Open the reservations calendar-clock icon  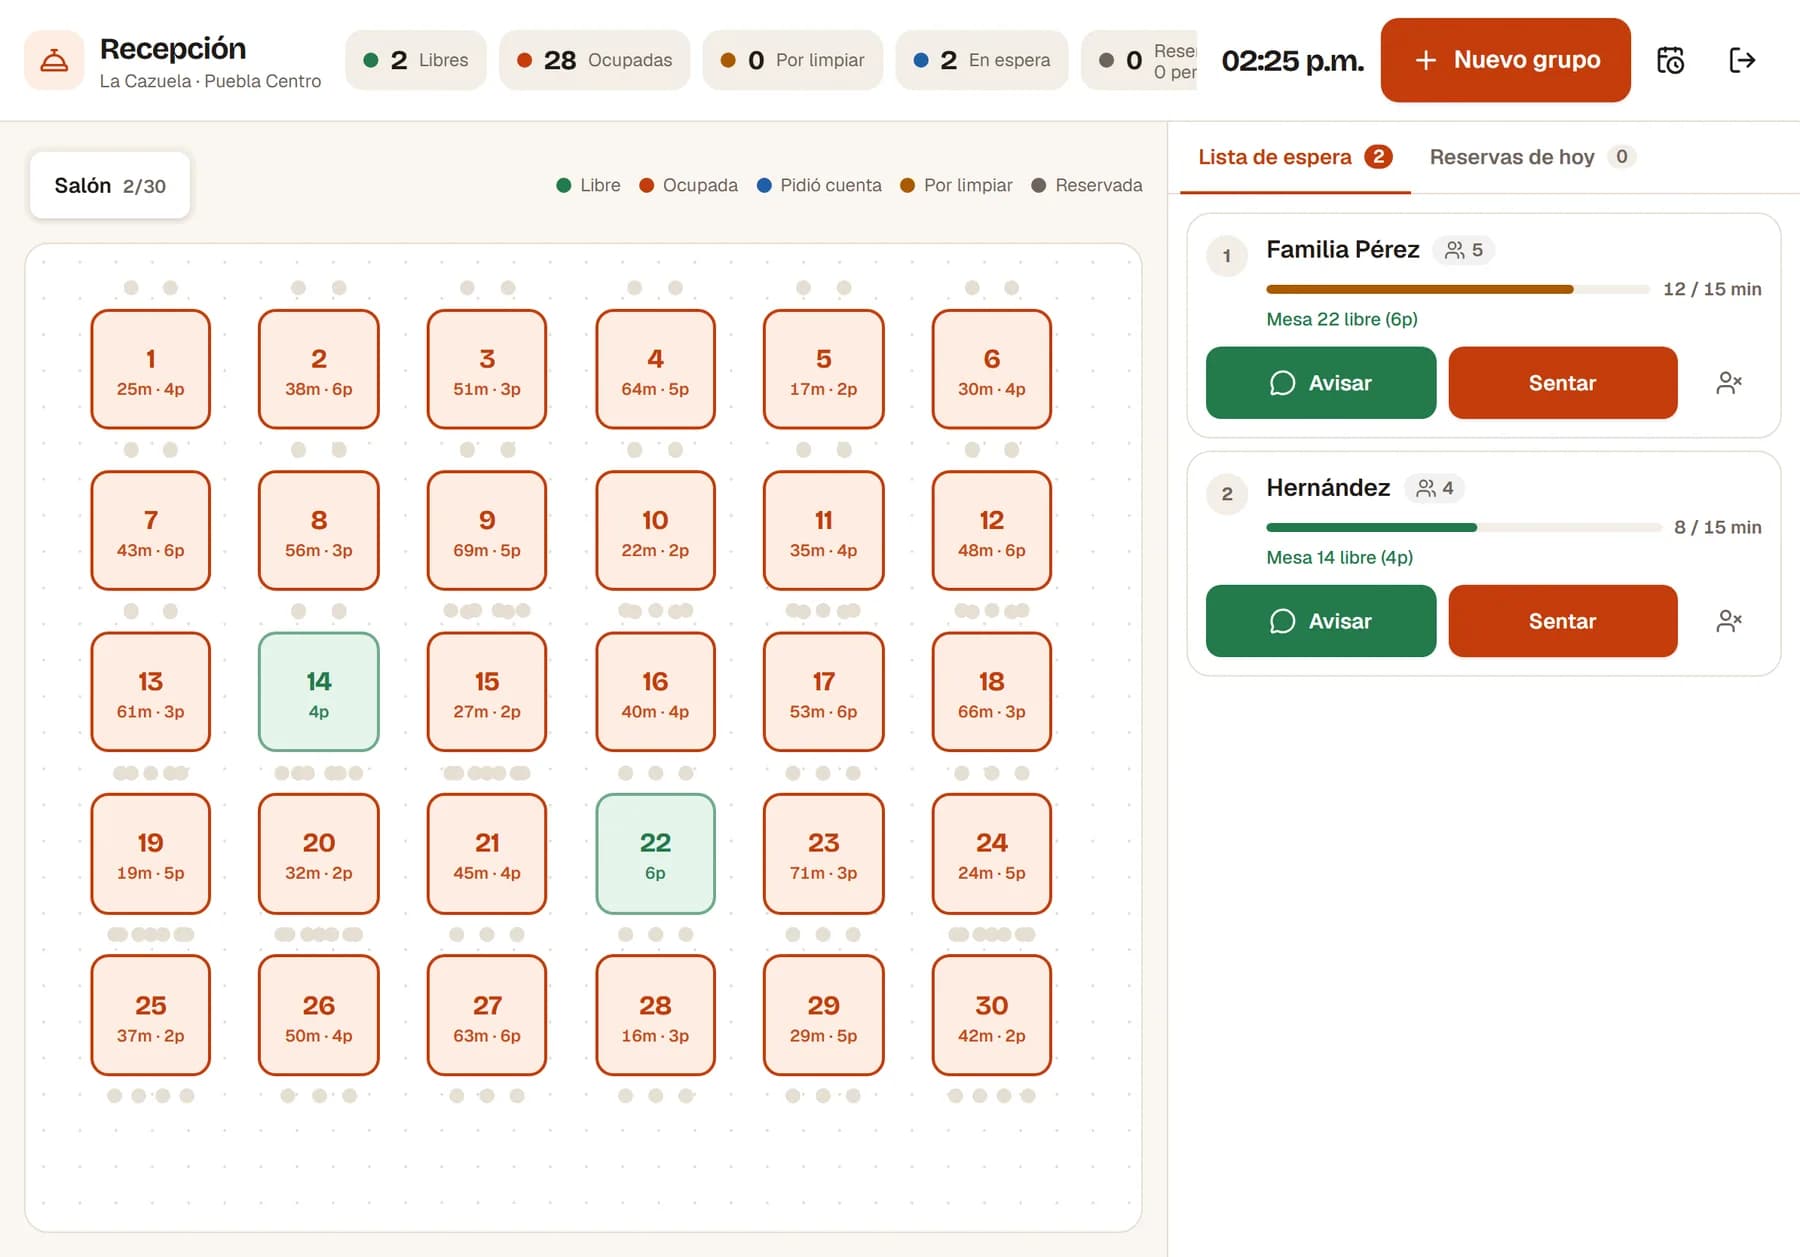pyautogui.click(x=1670, y=60)
